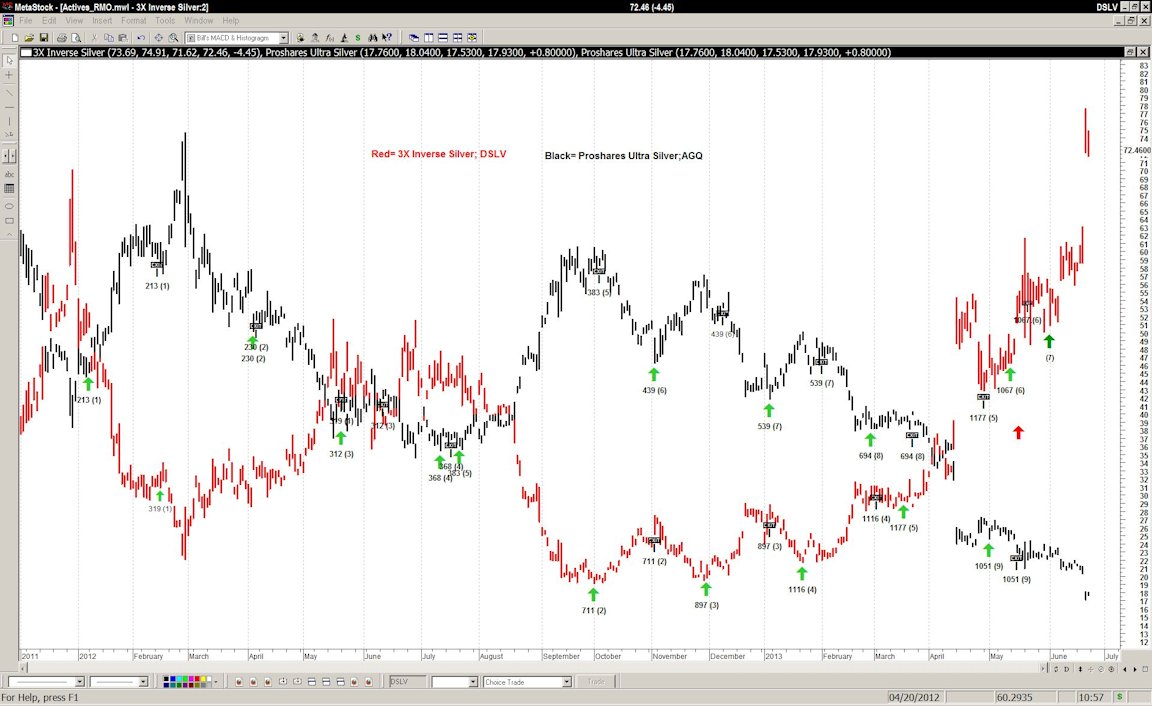Viewport: 1152px width, 706px height.
Task: Open the Insert menu
Action: (x=102, y=21)
